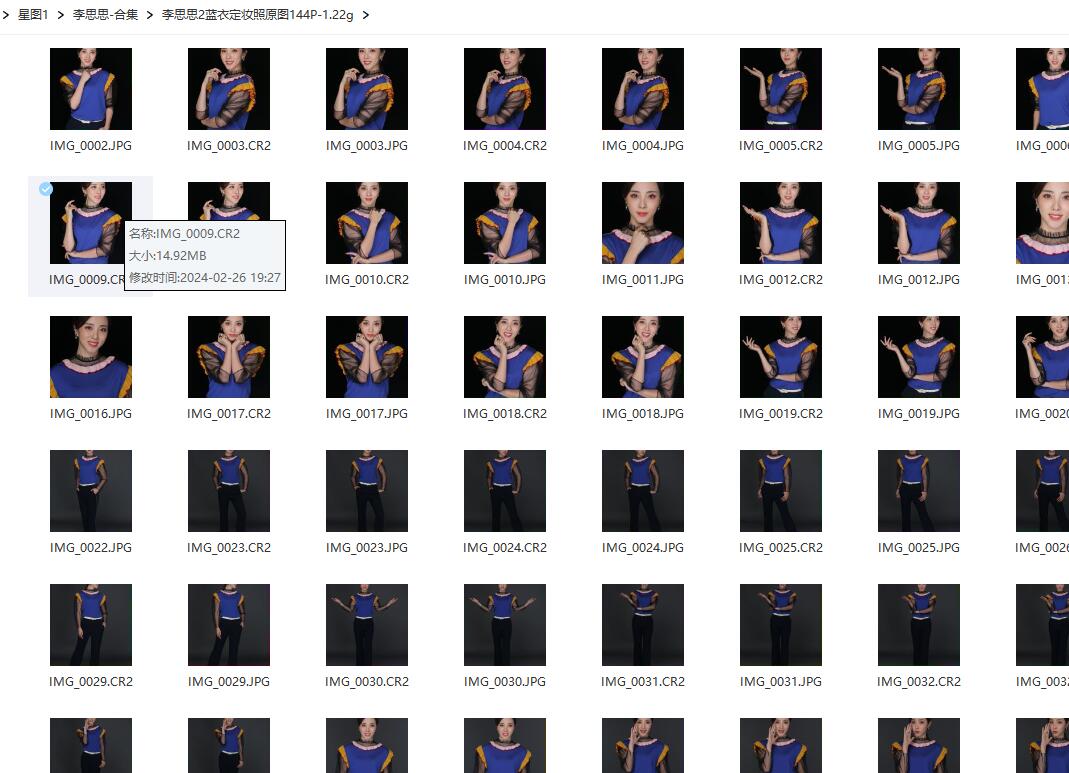Open the IMG_0016.JPG thumbnail

(x=91, y=357)
